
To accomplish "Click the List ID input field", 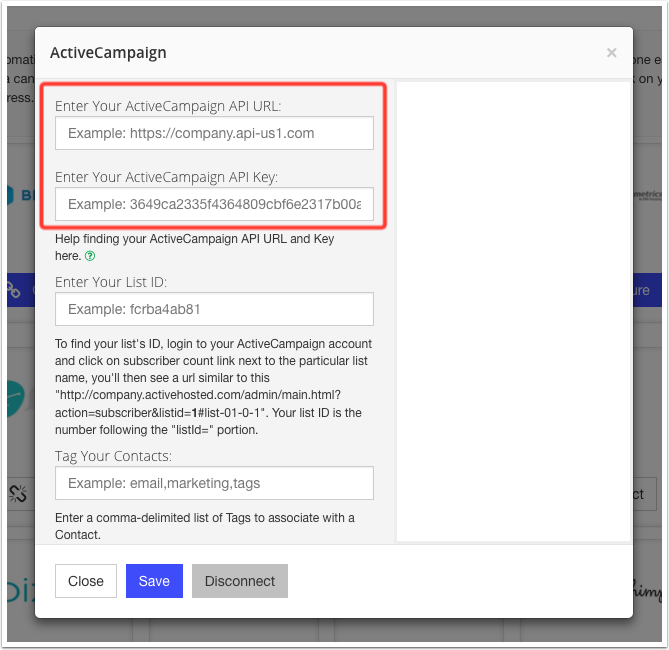I will (x=214, y=309).
